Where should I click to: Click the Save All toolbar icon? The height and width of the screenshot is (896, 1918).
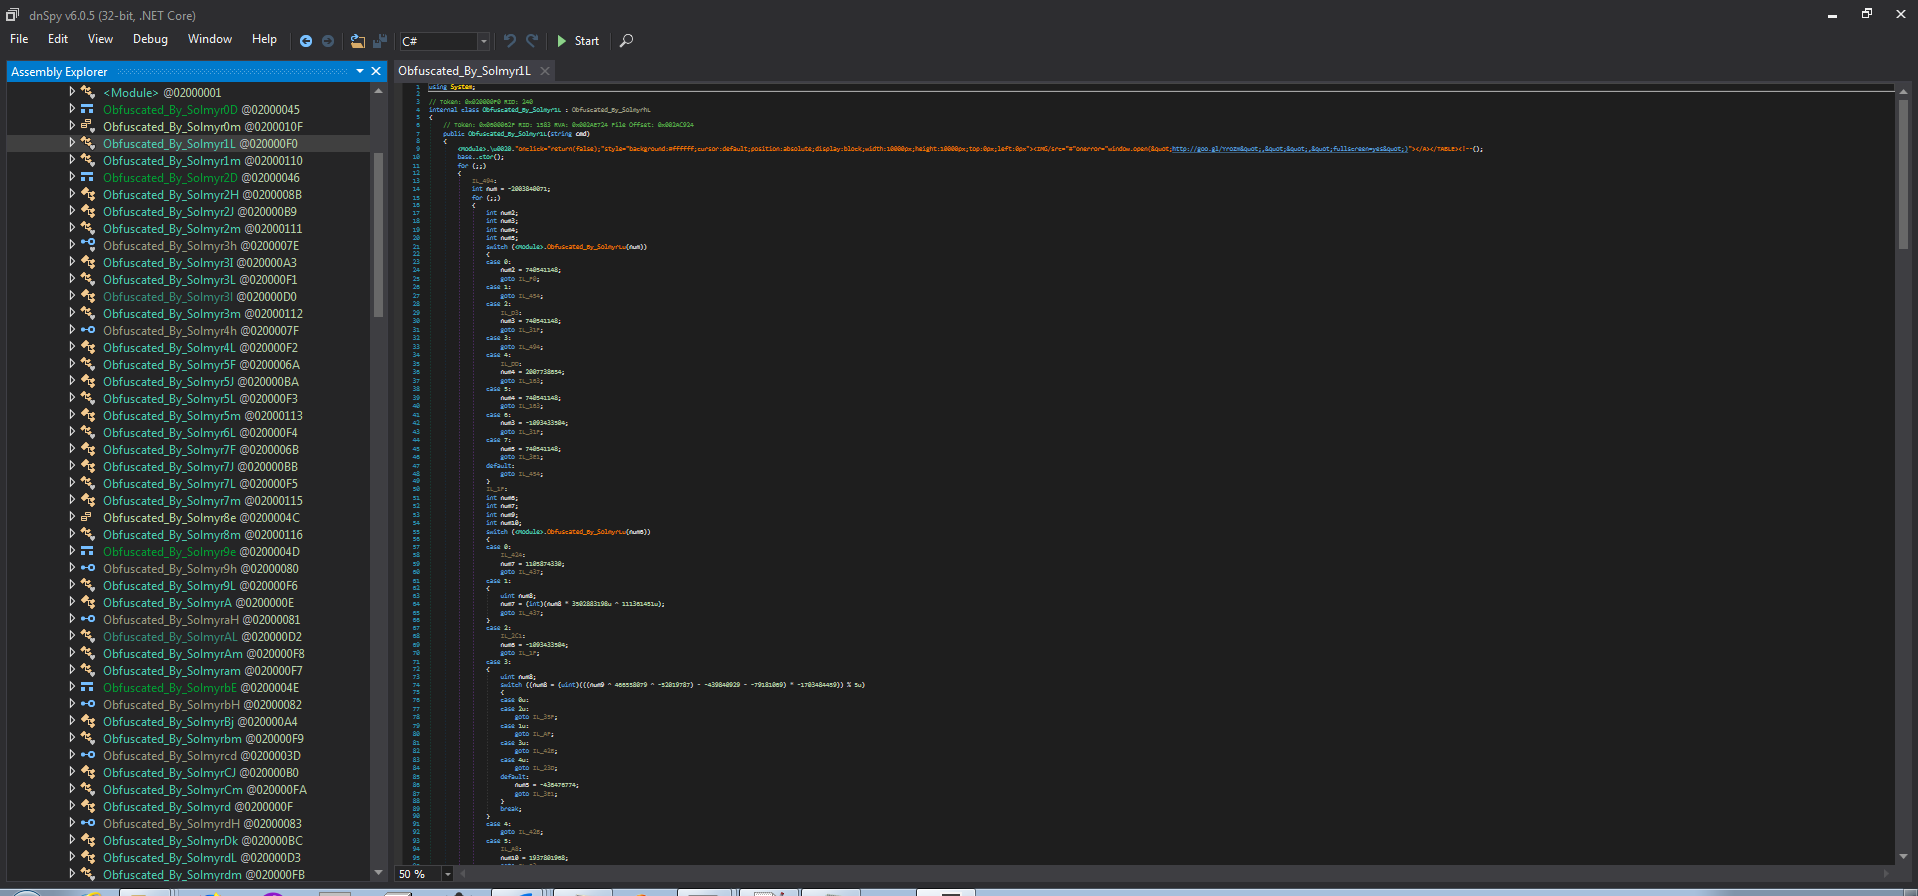tap(380, 41)
